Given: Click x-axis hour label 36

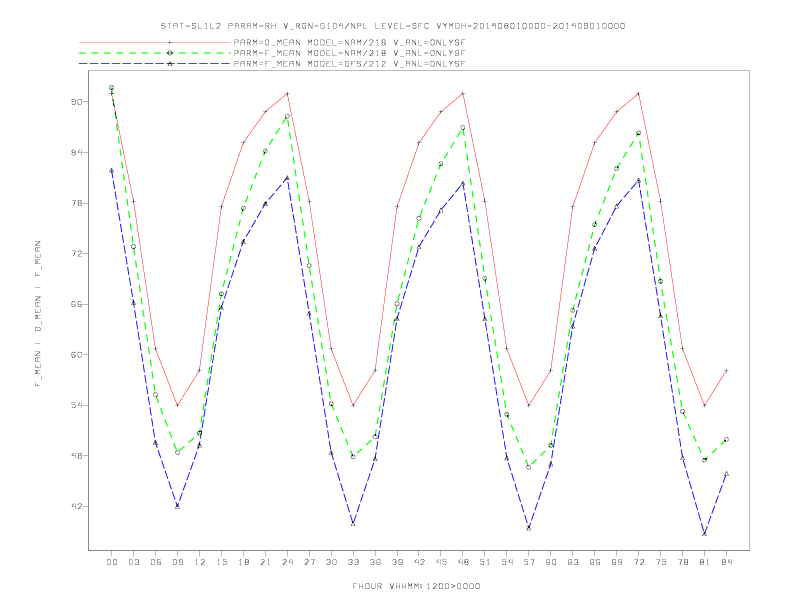Looking at the screenshot, I should [375, 562].
